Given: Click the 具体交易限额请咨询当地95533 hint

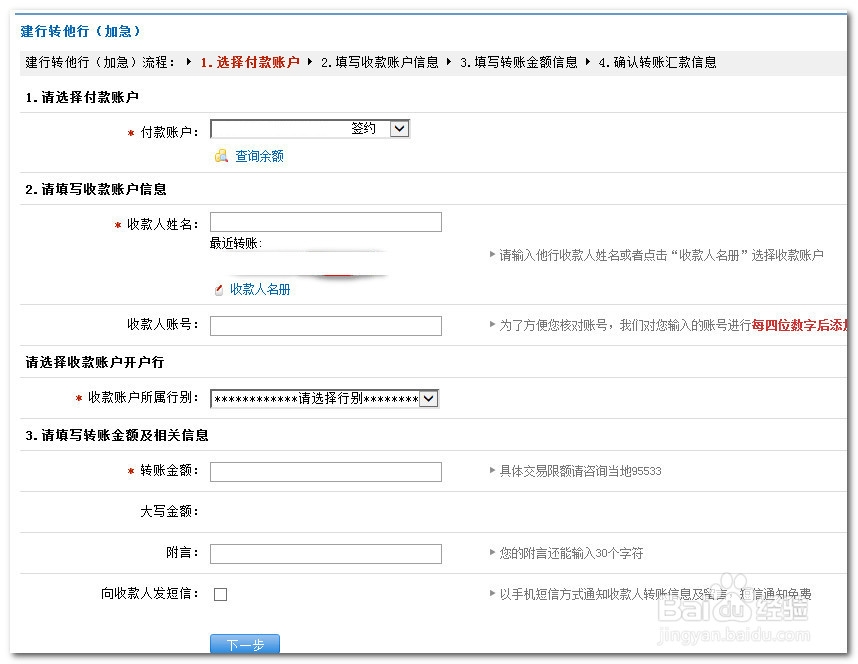Looking at the screenshot, I should 580,471.
